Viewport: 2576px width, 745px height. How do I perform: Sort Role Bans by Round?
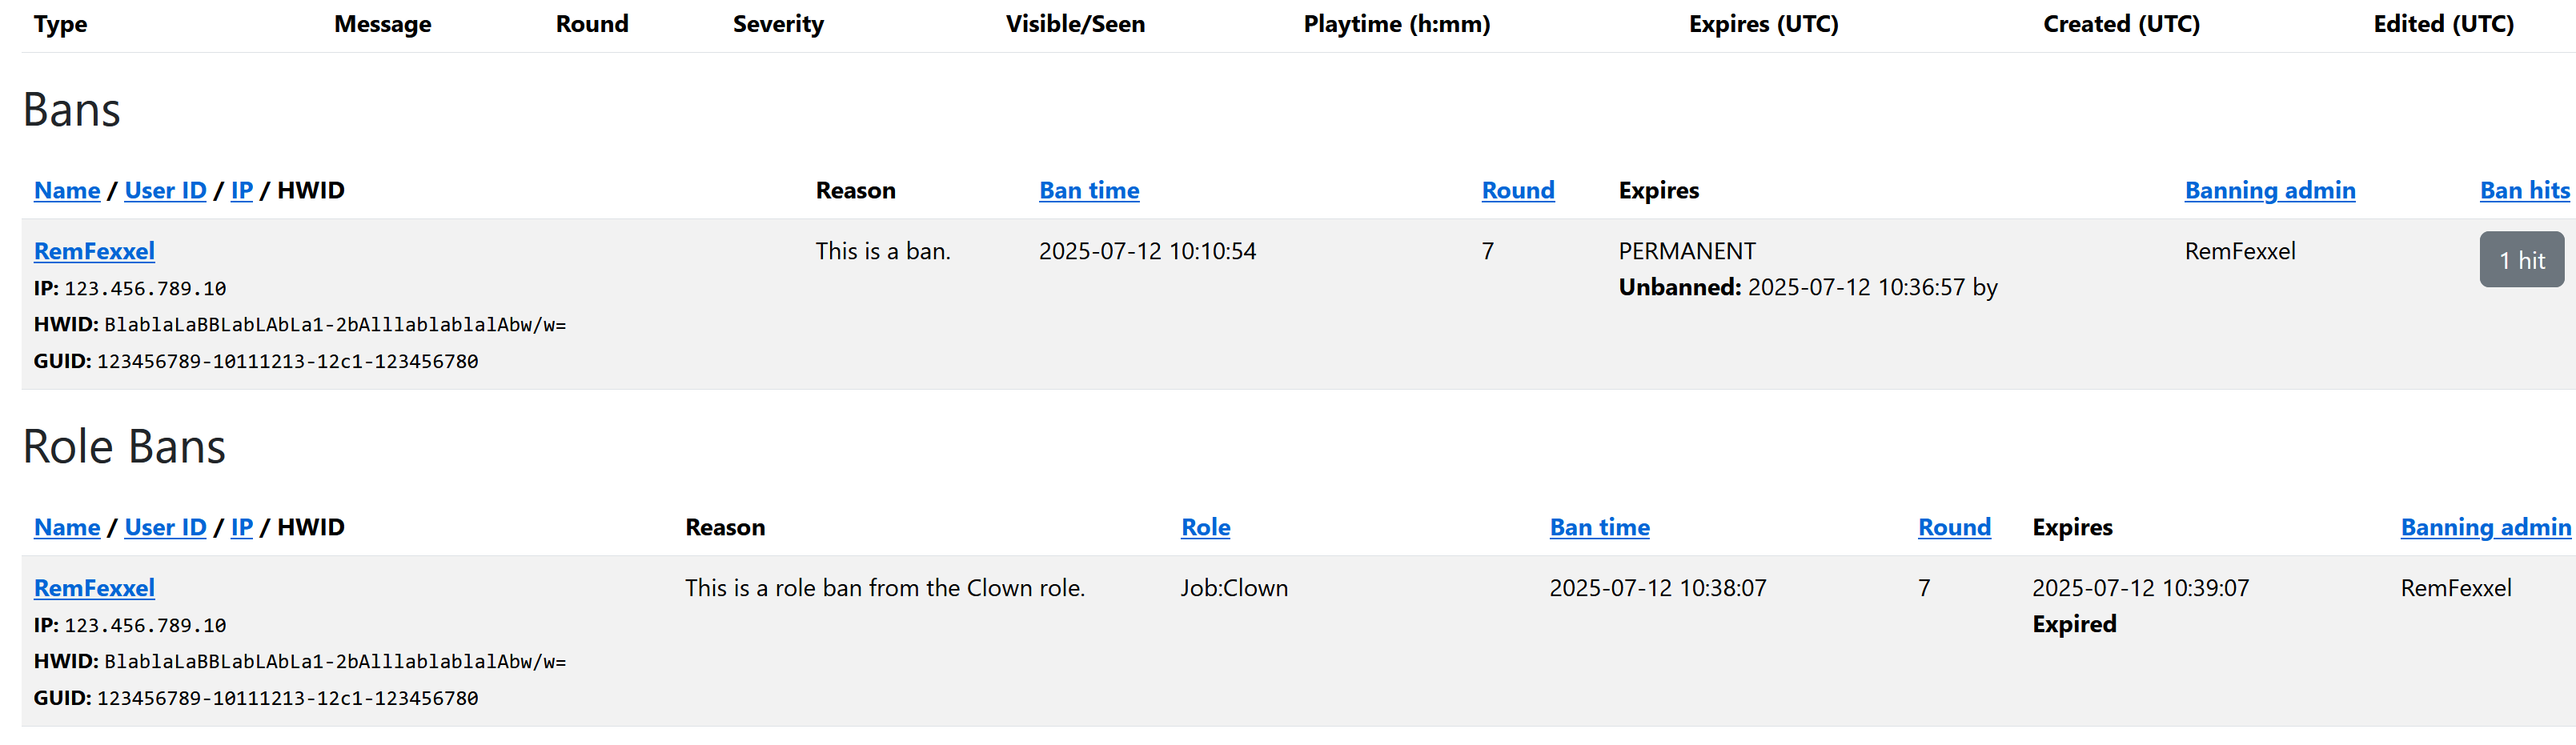point(1953,527)
